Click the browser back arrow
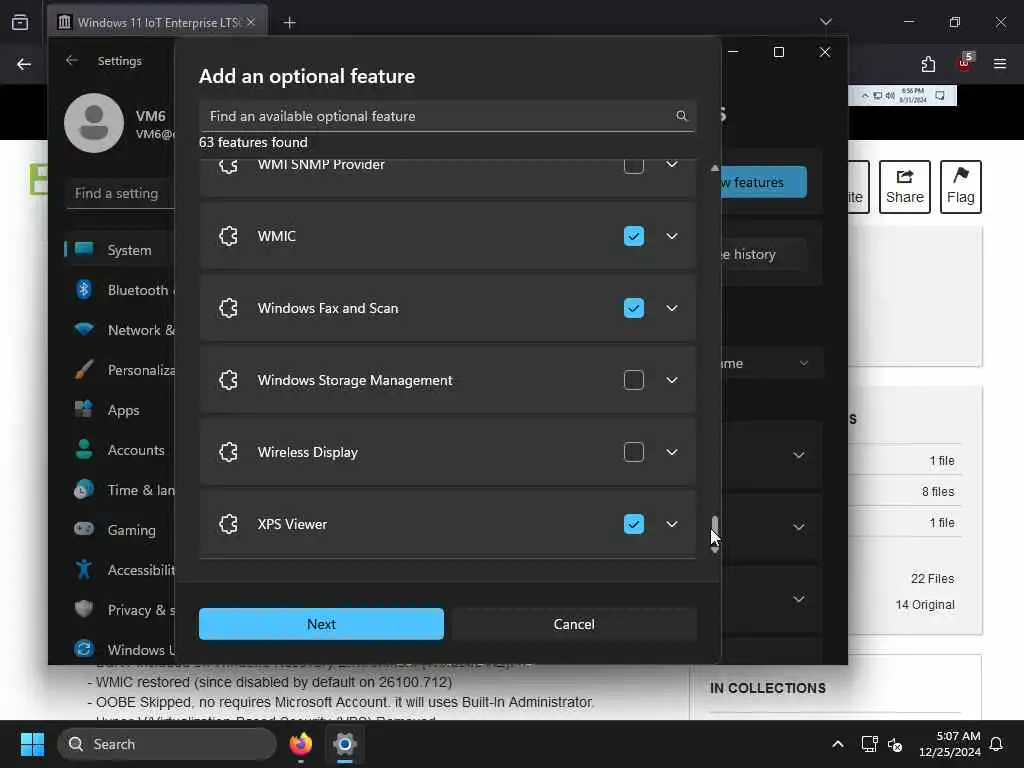Screen dimensions: 1024x768 pos(24,64)
